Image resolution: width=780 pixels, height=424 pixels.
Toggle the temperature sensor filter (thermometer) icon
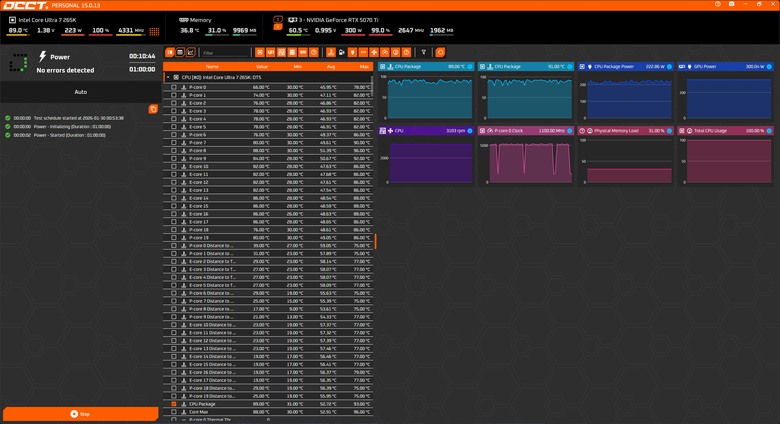point(331,52)
